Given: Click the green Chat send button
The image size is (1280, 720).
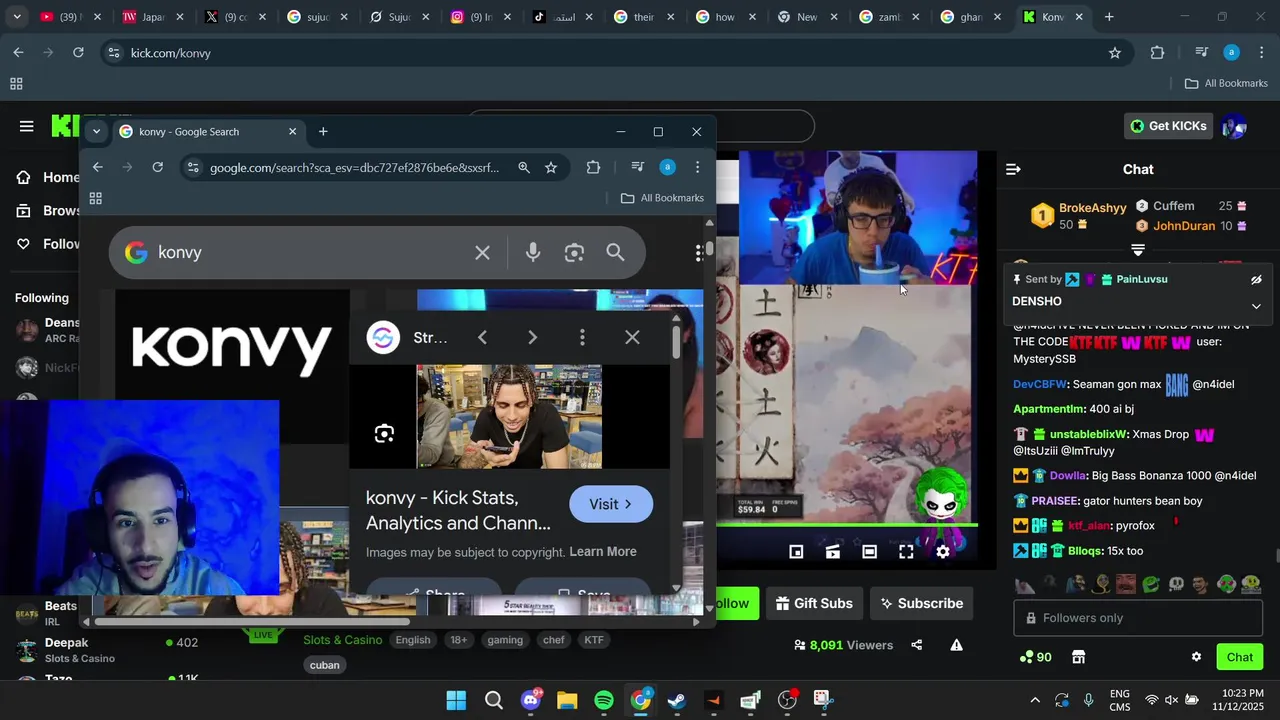Looking at the screenshot, I should coord(1240,657).
